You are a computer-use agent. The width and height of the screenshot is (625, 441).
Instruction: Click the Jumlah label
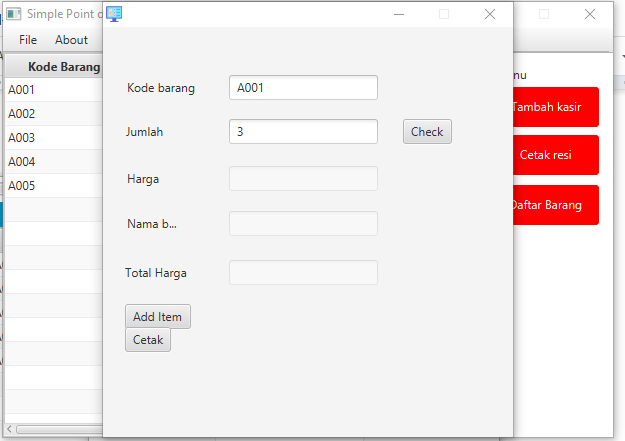click(x=144, y=132)
